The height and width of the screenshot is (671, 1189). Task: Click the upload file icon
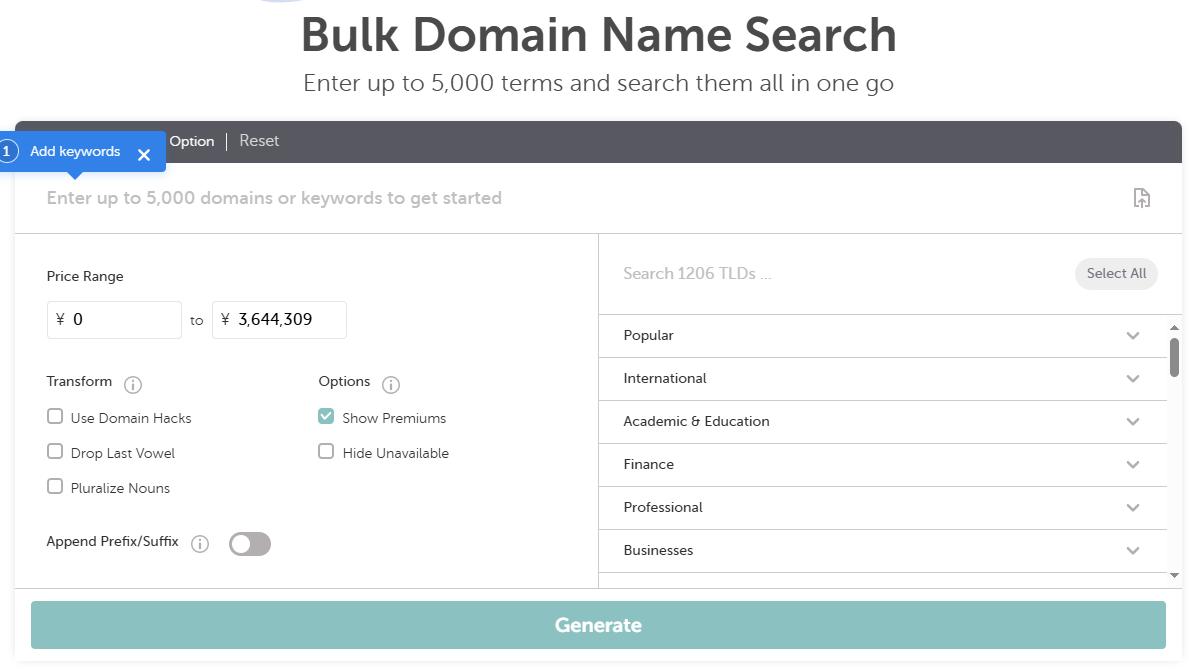[1141, 198]
